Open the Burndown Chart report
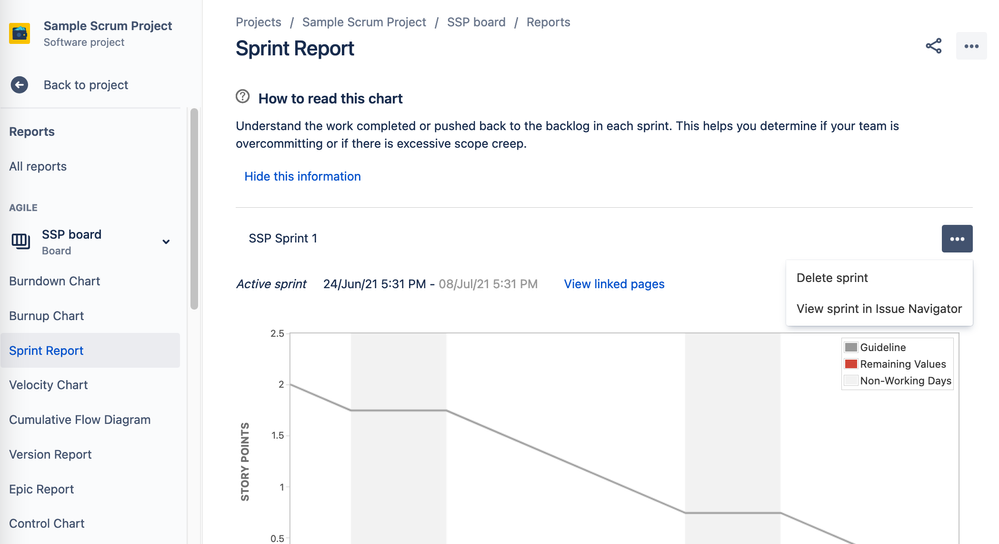Screen dimensions: 999x544 point(54,281)
